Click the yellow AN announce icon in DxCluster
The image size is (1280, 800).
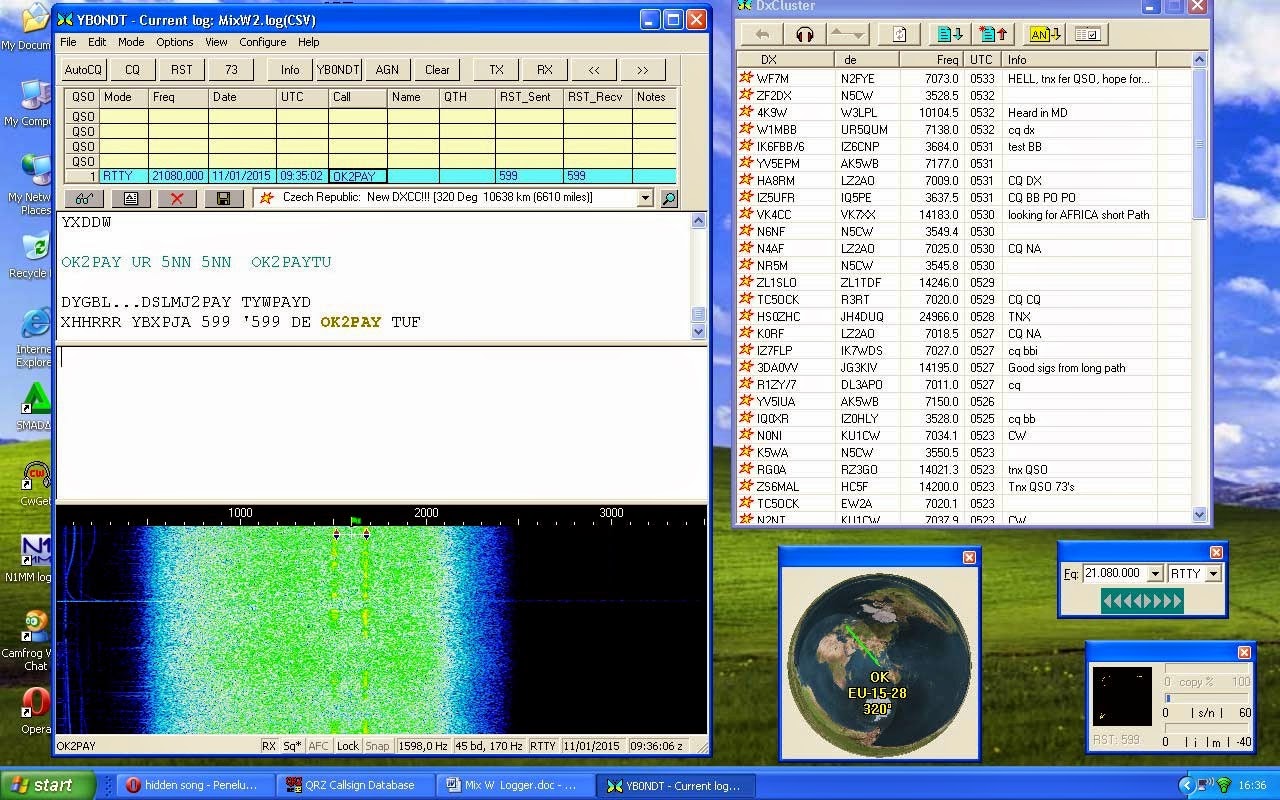(1044, 34)
